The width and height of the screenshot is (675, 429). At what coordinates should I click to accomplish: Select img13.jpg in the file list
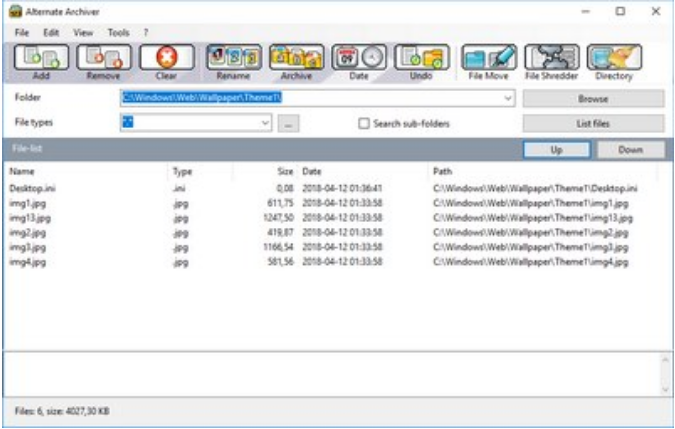pos(28,218)
